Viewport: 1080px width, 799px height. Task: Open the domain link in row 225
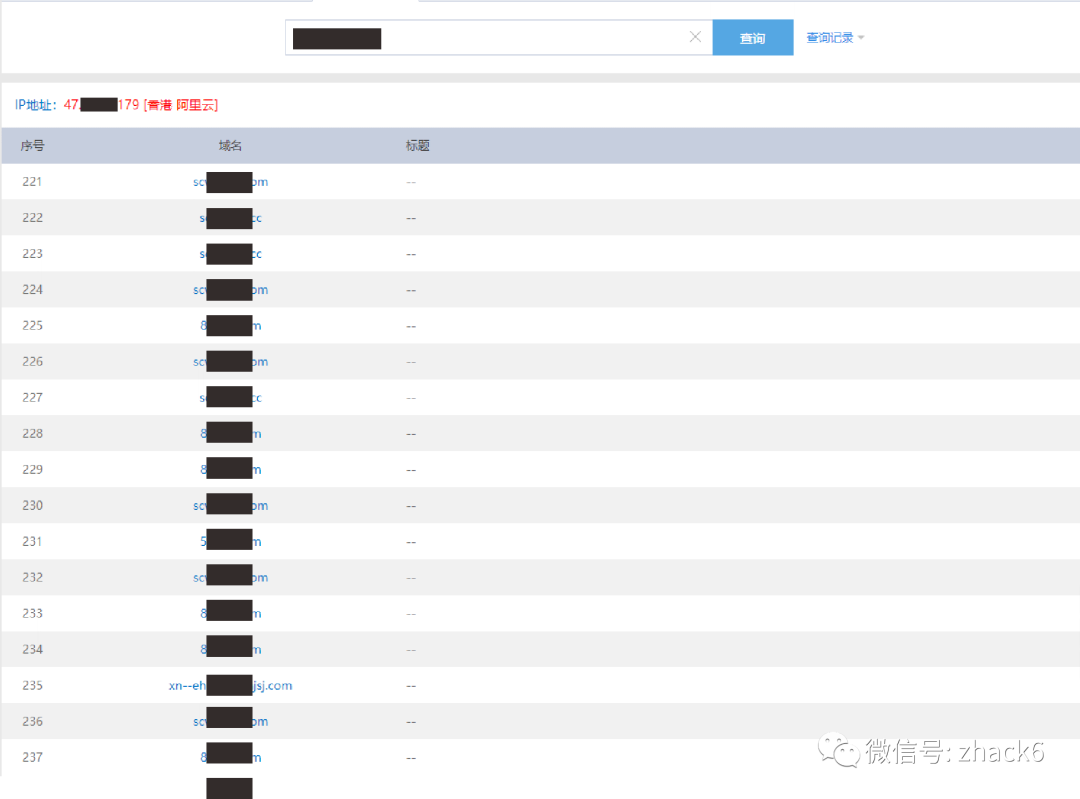click(230, 326)
